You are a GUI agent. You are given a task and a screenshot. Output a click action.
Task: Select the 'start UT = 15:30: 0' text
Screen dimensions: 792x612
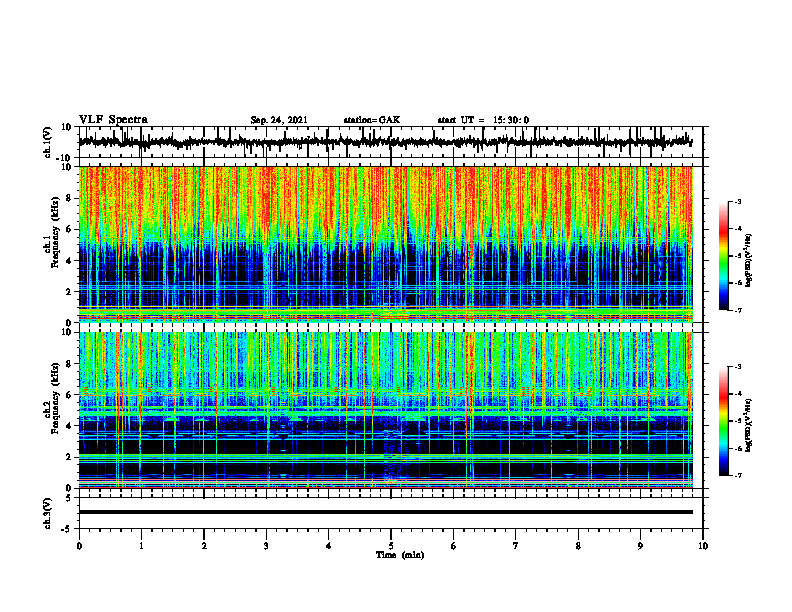[x=483, y=120]
